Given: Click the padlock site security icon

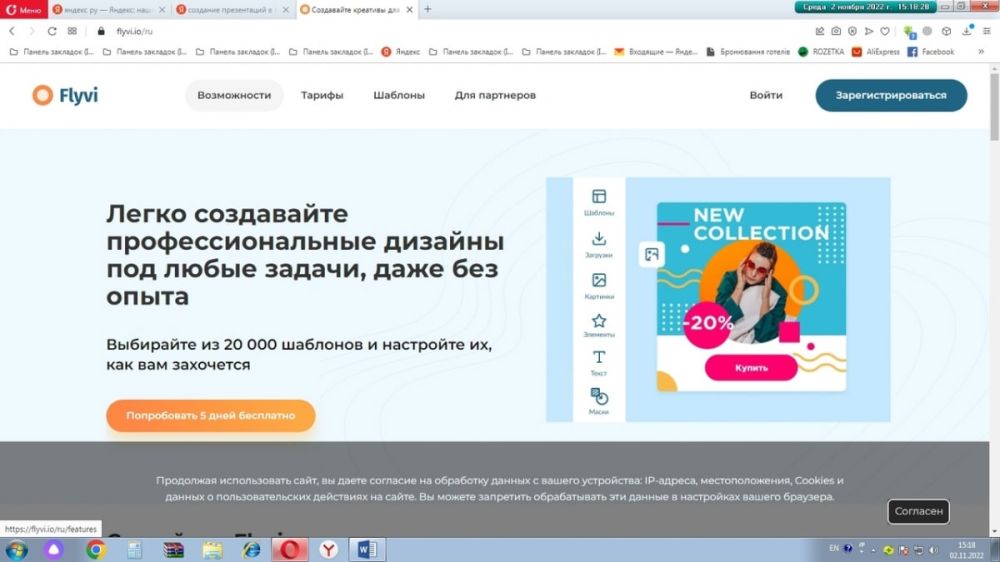Looking at the screenshot, I should tap(101, 31).
